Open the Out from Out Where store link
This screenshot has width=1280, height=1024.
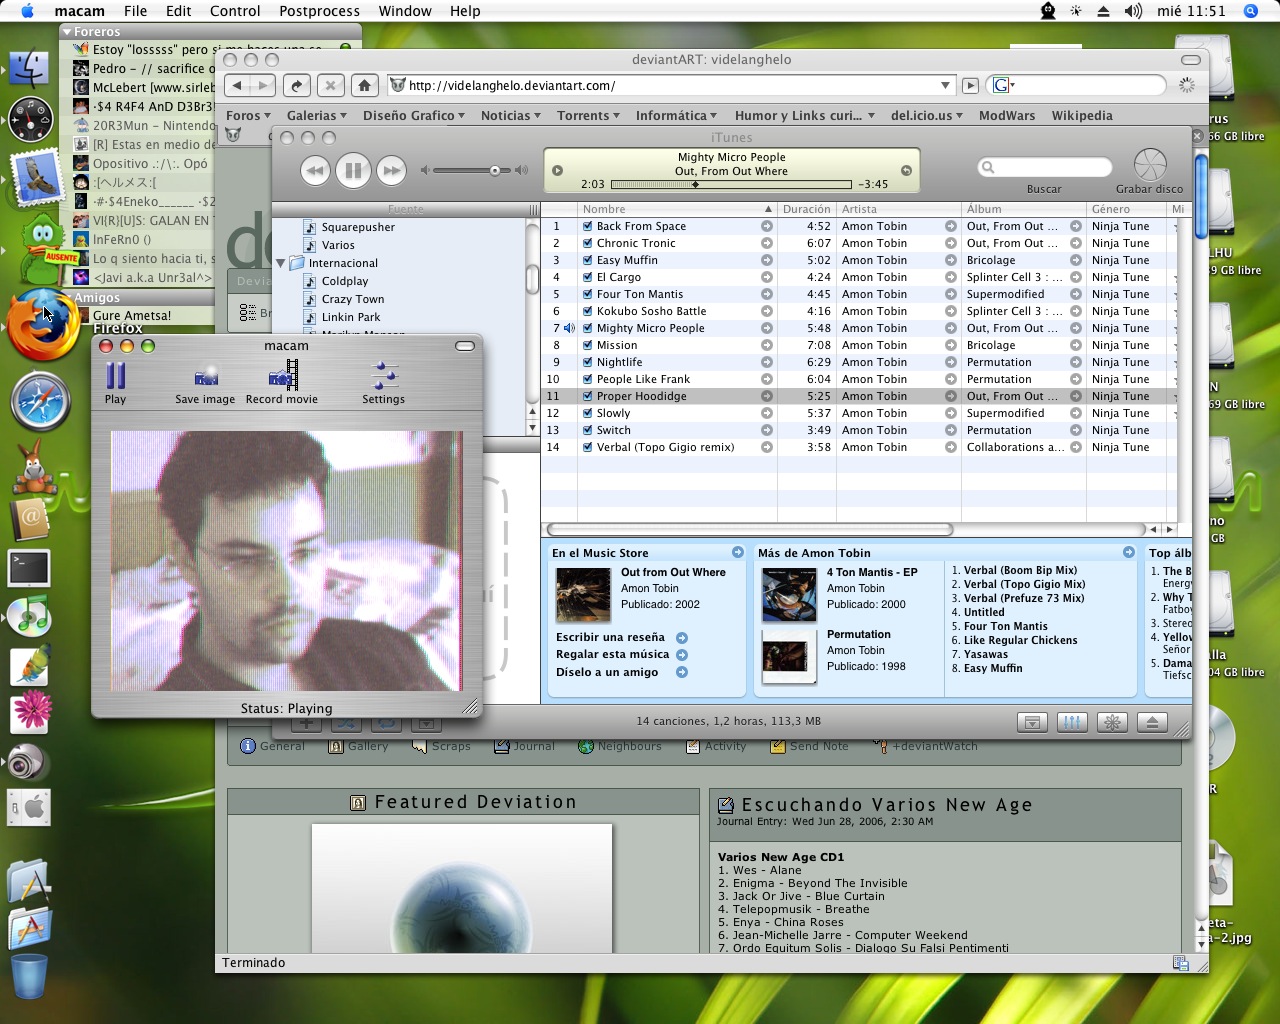(x=673, y=572)
